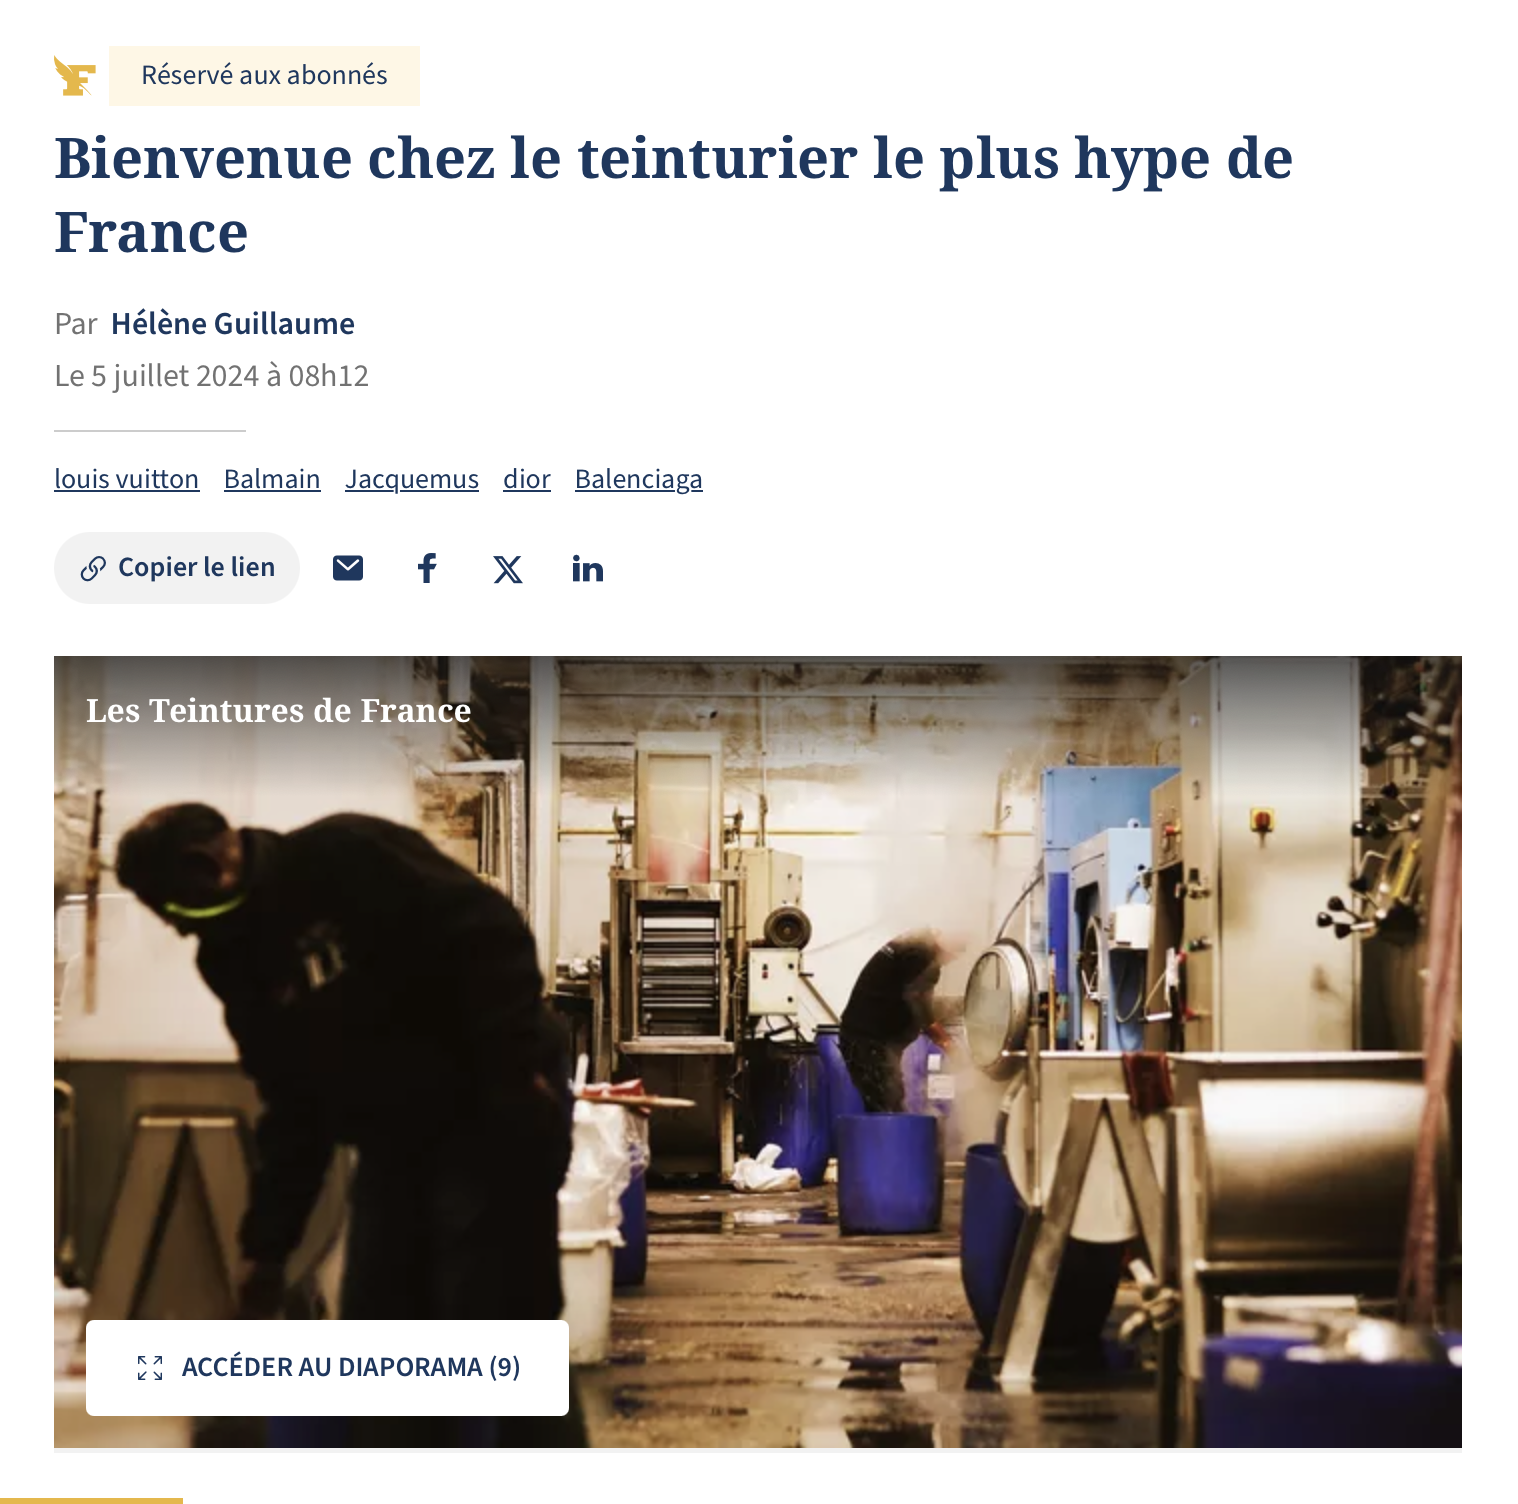Follow the 'Balmain' tag link
The image size is (1518, 1504).
pyautogui.click(x=272, y=479)
